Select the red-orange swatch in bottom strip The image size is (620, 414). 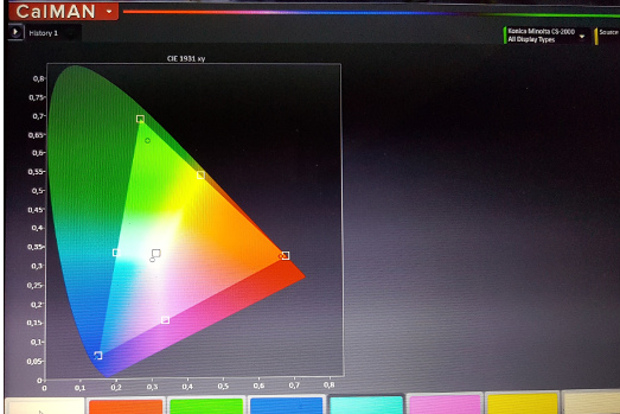pyautogui.click(x=125, y=406)
